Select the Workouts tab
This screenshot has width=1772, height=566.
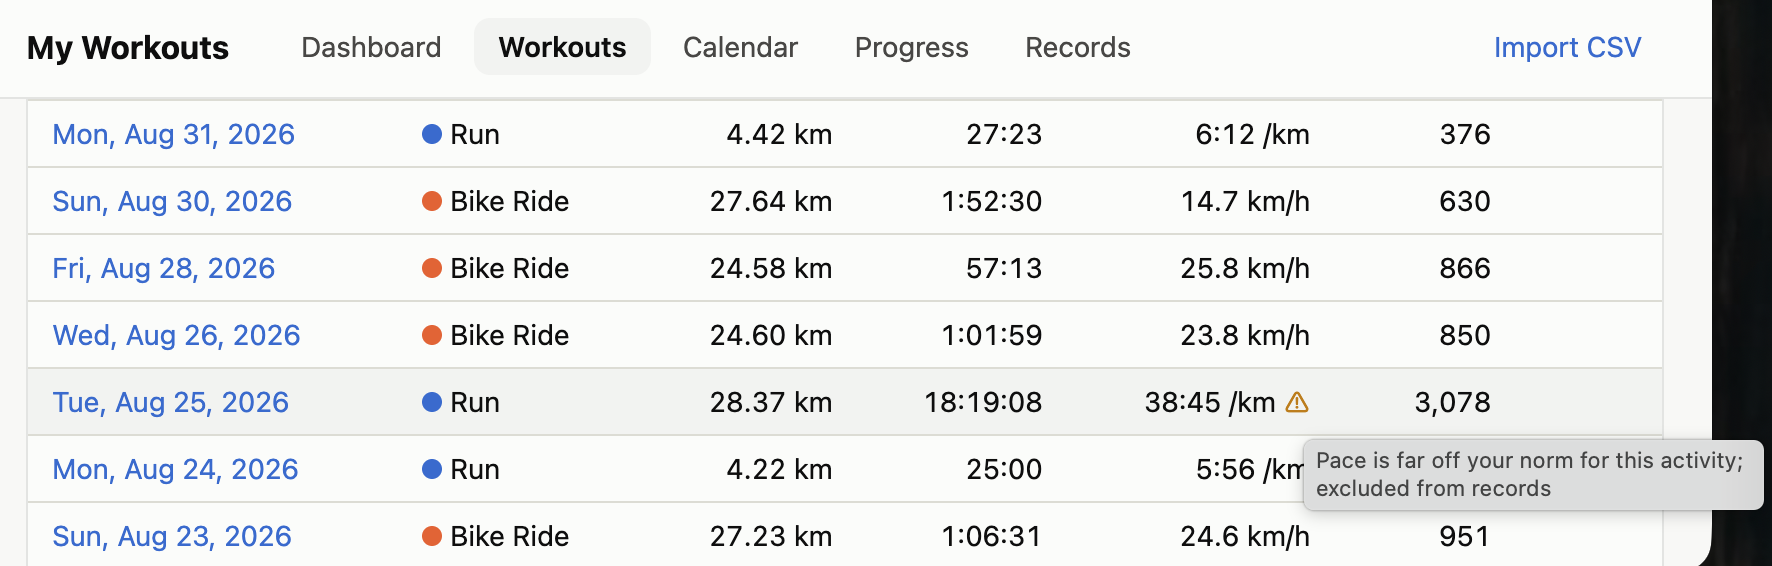click(x=562, y=47)
